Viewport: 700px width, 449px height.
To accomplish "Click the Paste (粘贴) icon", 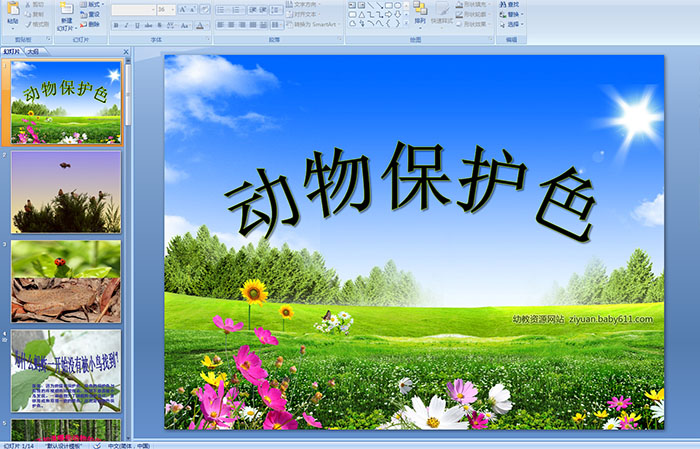I will (13, 8).
